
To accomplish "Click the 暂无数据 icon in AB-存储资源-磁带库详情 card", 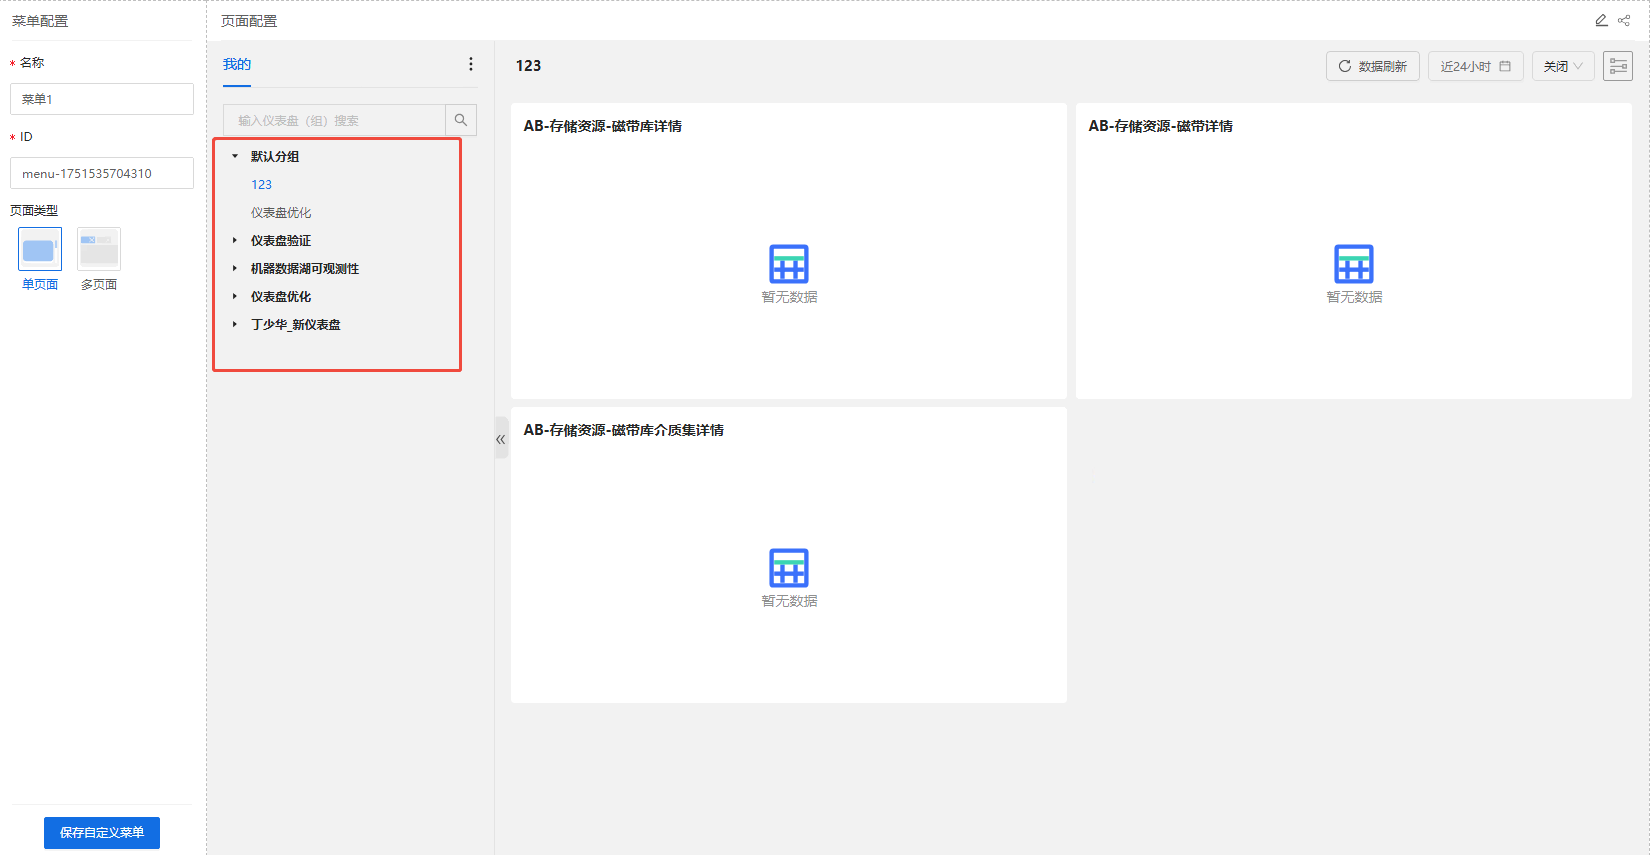I will click(x=789, y=264).
